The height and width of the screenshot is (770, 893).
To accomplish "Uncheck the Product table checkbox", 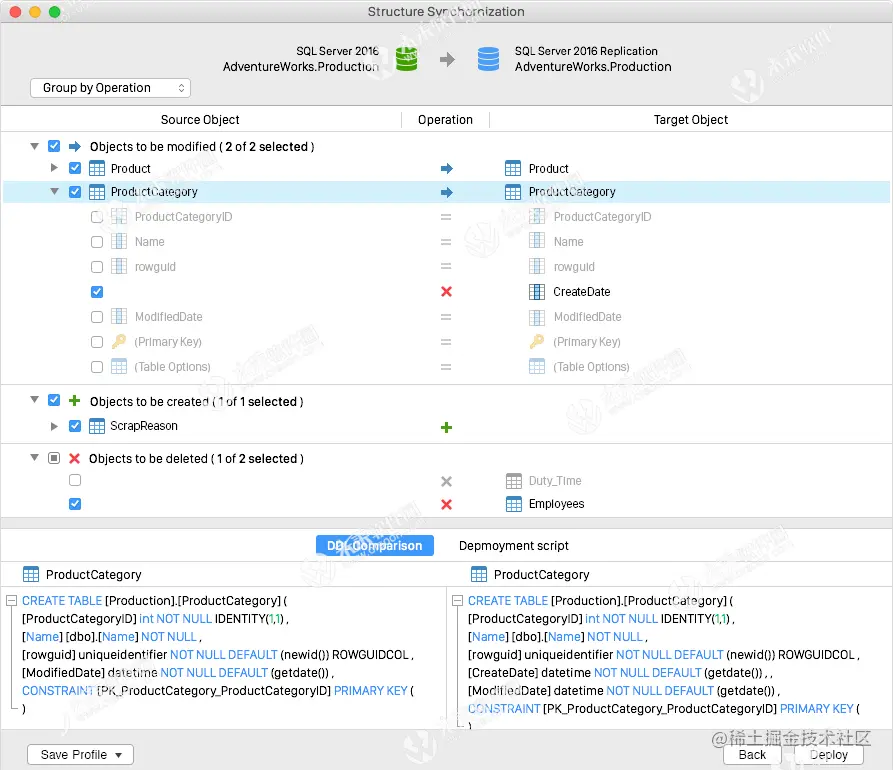I will coord(75,168).
